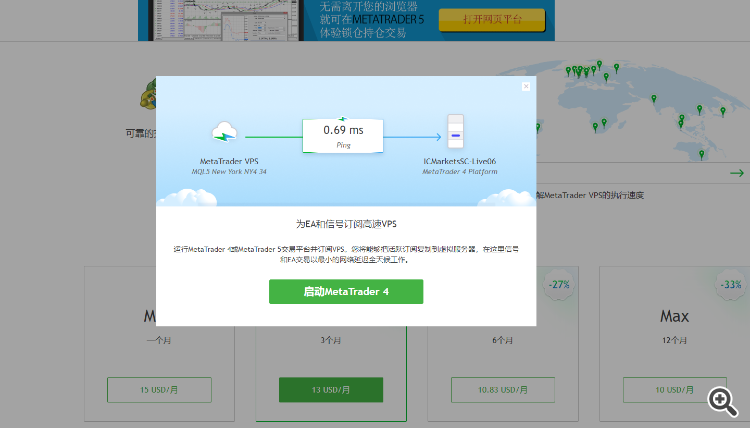
Task: Click the green 启动MetaTrader 4 button
Action: click(x=346, y=291)
